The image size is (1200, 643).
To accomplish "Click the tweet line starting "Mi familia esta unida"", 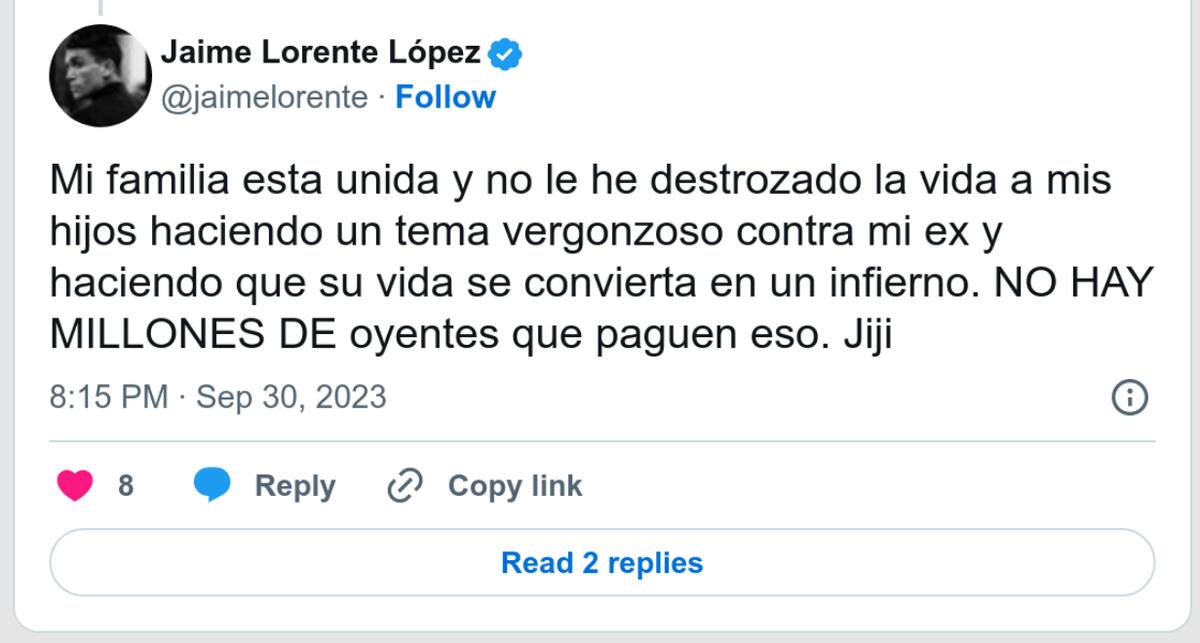I will [x=581, y=185].
